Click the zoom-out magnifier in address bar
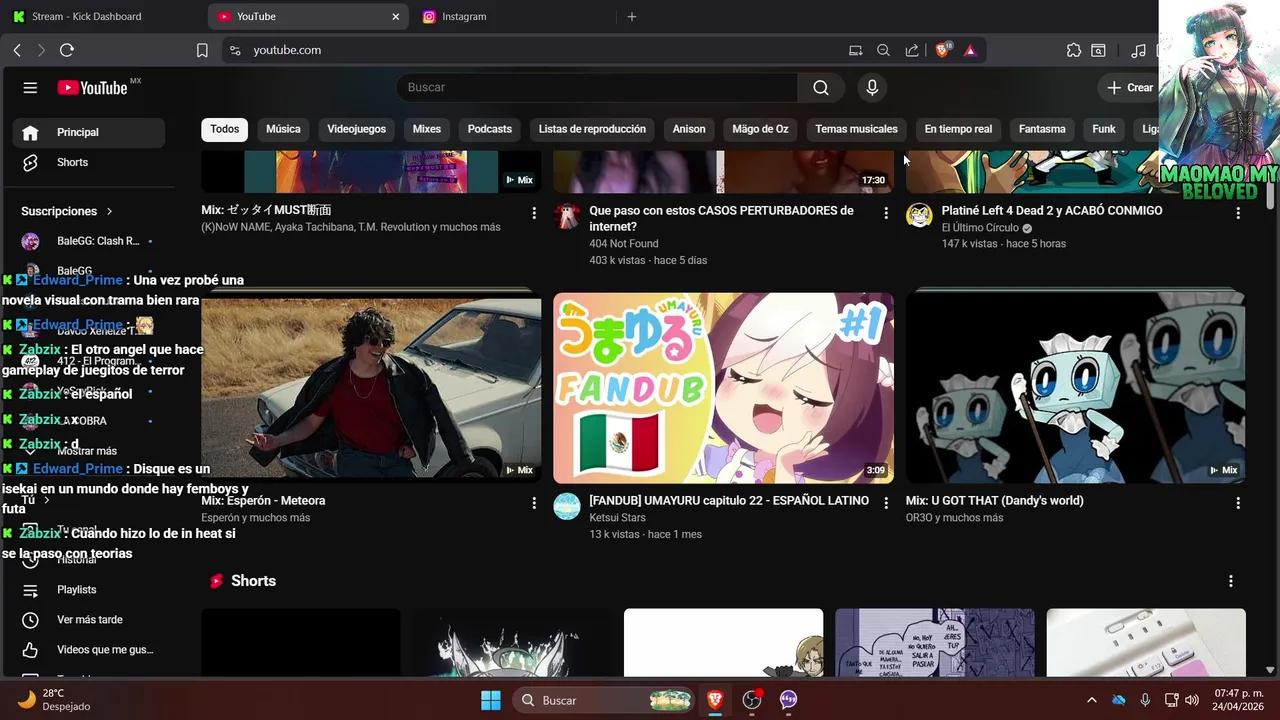 (883, 50)
